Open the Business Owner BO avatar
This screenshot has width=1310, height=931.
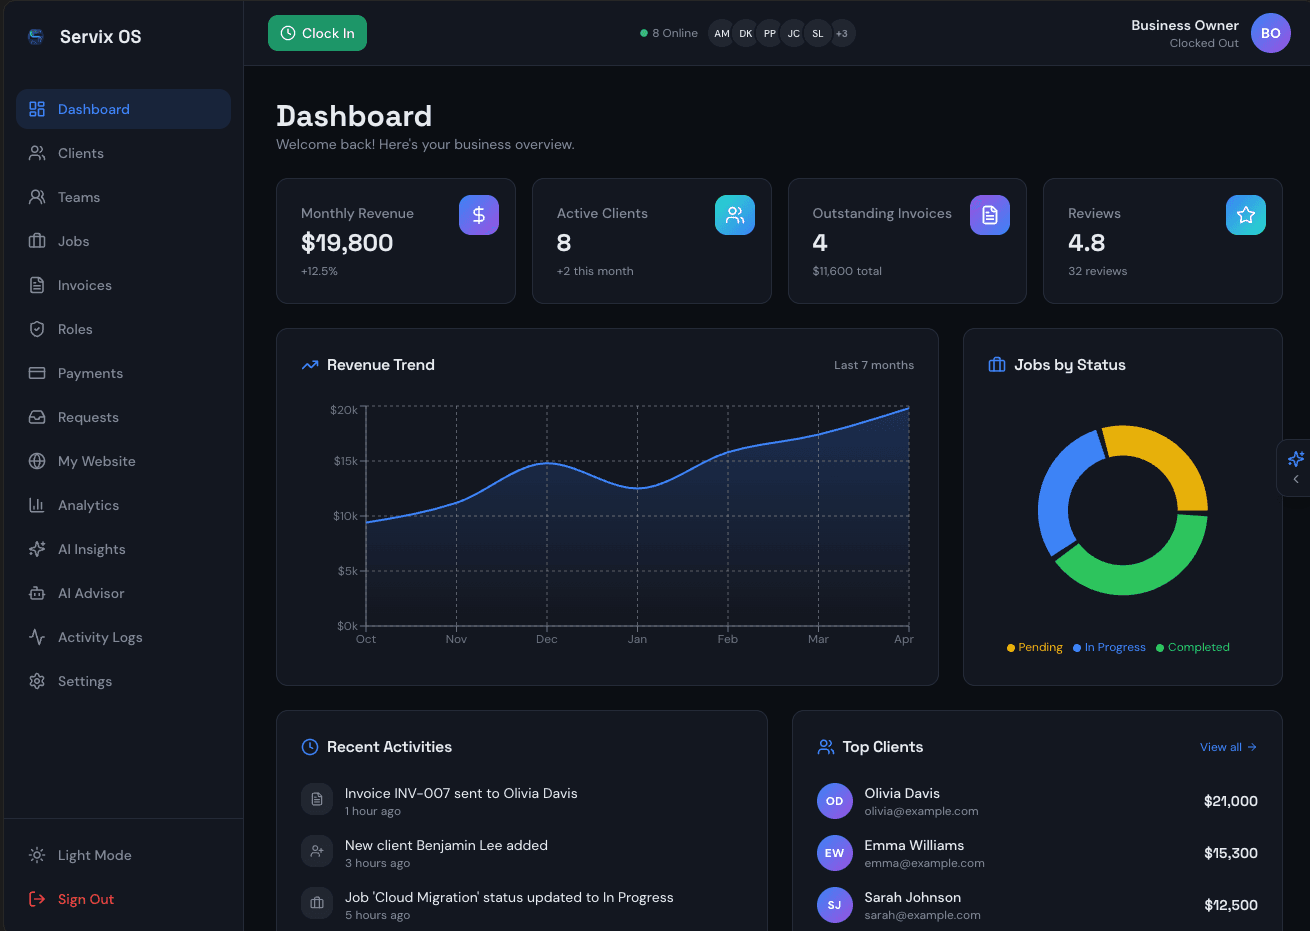1270,33
